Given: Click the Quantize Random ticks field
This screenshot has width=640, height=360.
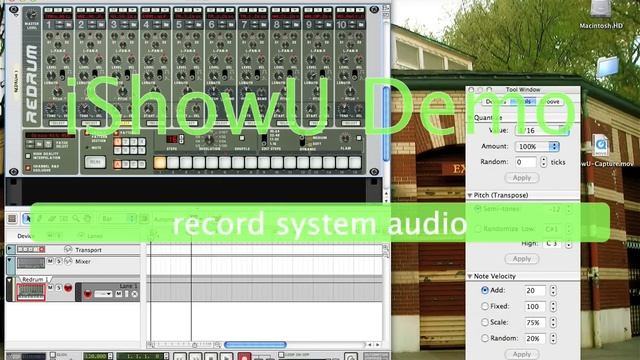Looking at the screenshot, I should pyautogui.click(x=525, y=162).
